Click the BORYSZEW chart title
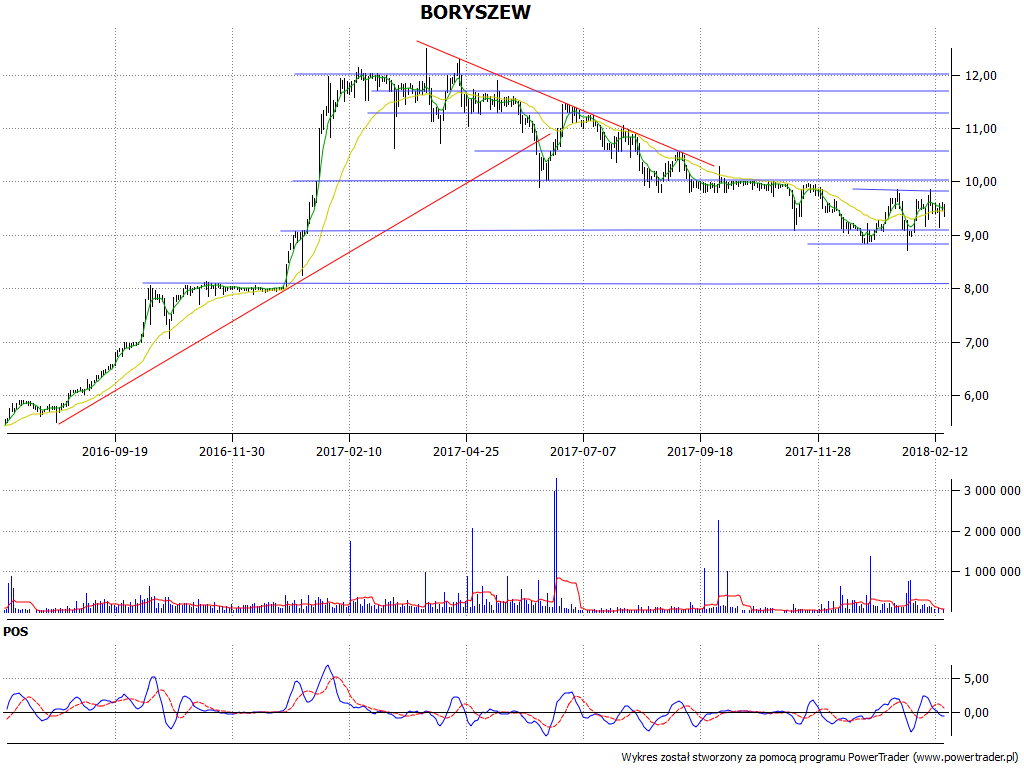Screen dimensions: 1024x768 click(x=475, y=12)
